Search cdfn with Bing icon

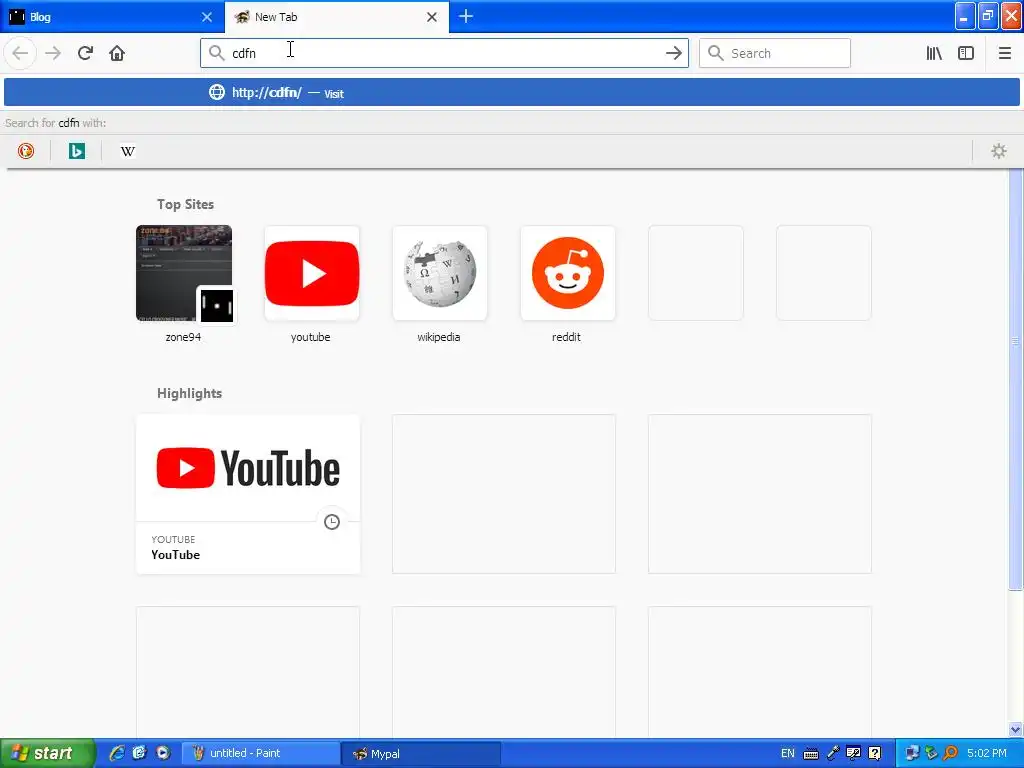[x=76, y=151]
